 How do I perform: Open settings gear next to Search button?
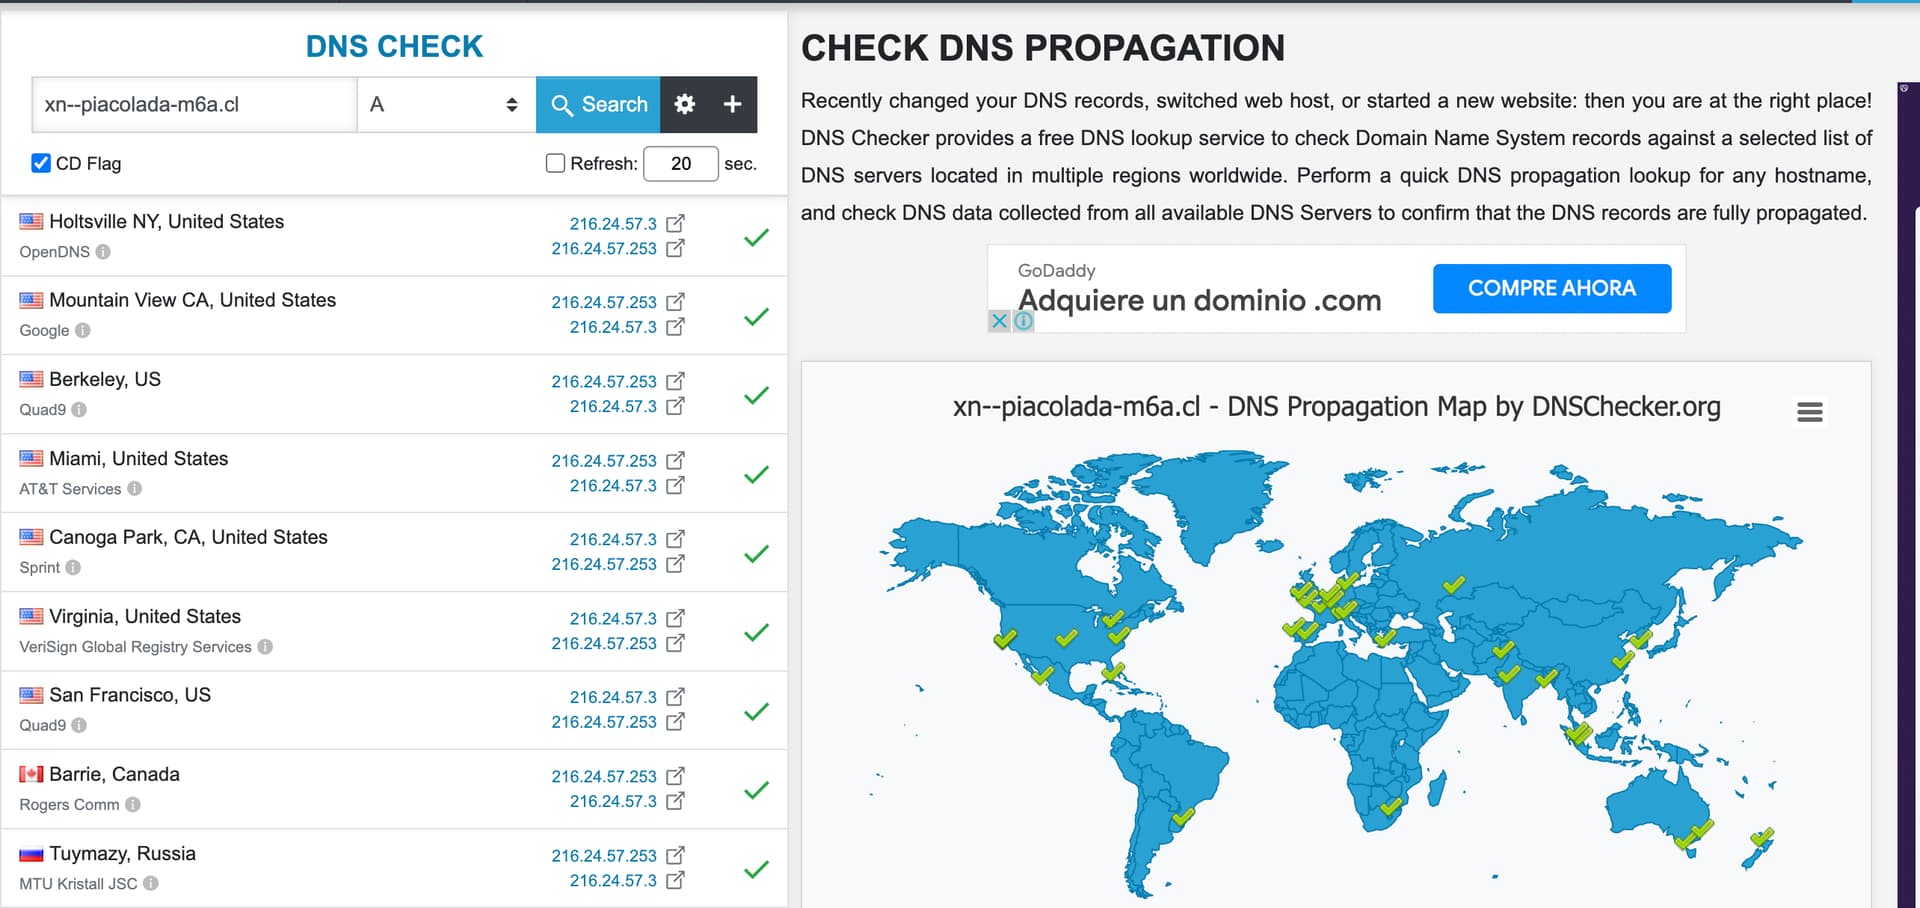[685, 104]
